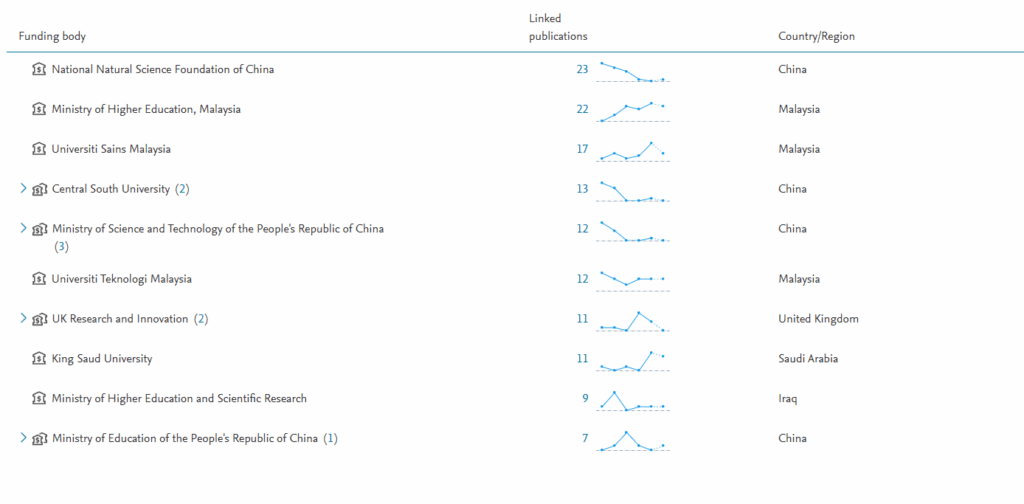Click the institution icon beside King Saud University
This screenshot has height=504, width=1024.
click(x=39, y=358)
